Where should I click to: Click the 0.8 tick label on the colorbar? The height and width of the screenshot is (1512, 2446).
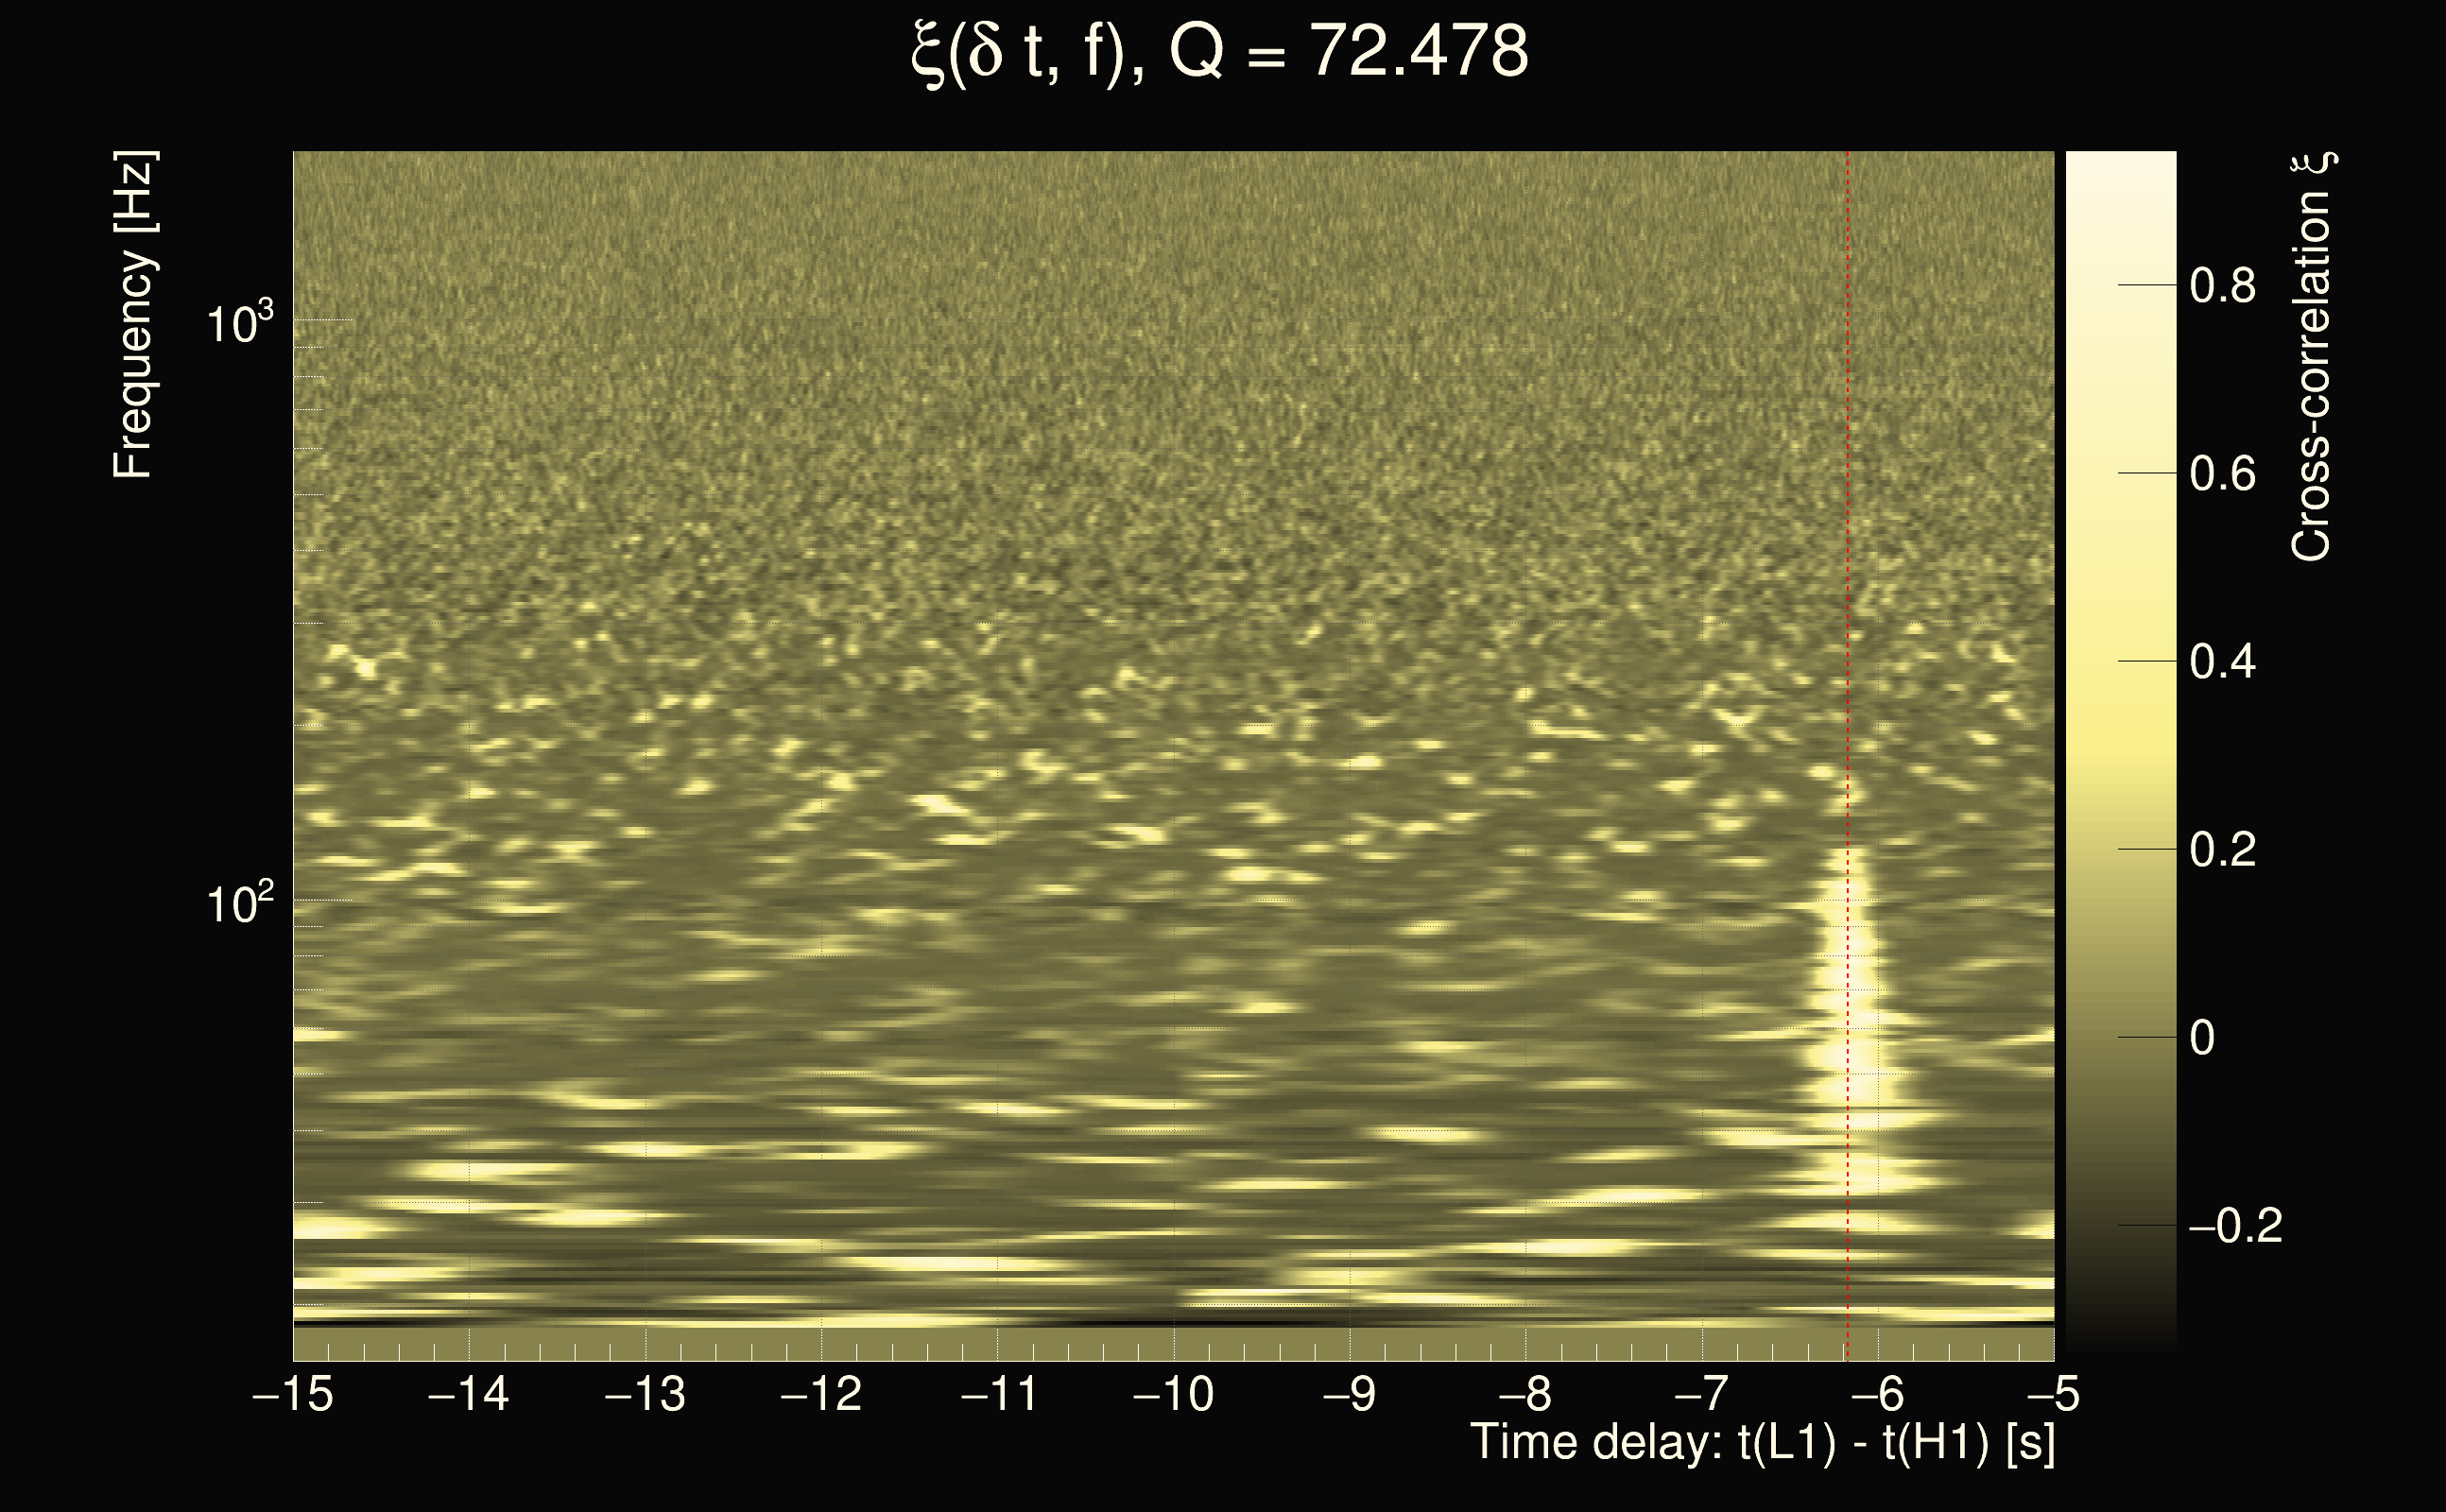pos(2222,286)
